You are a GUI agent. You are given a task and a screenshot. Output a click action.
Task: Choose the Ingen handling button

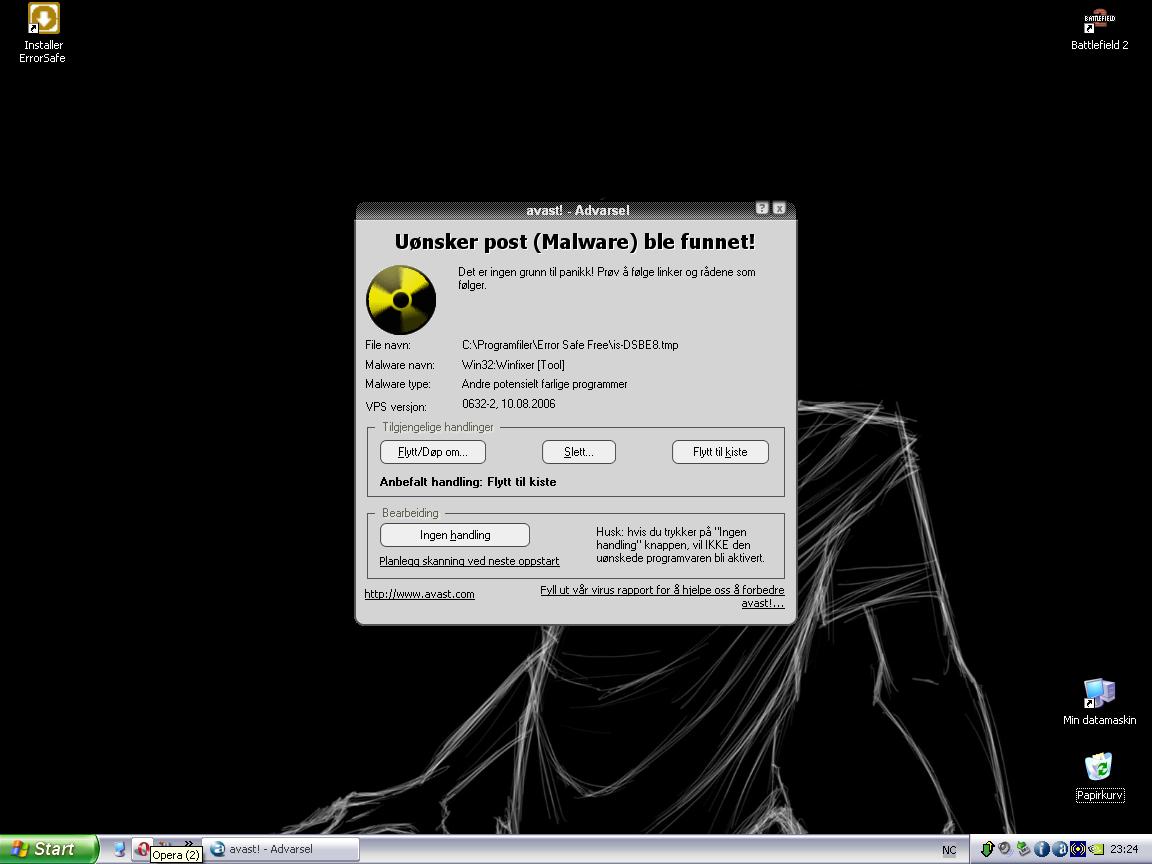point(455,535)
